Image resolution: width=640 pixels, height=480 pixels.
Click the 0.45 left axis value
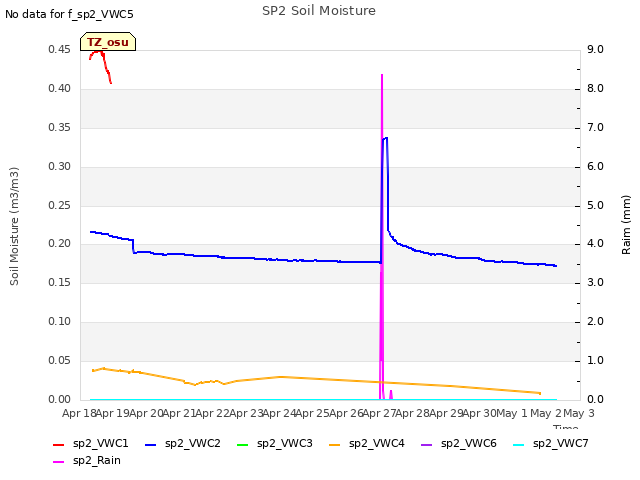59,49
